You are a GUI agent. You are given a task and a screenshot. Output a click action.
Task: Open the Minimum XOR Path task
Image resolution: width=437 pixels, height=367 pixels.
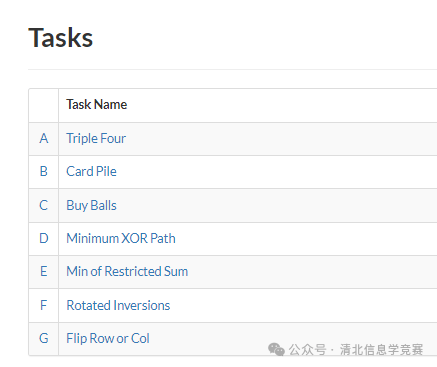click(x=121, y=238)
